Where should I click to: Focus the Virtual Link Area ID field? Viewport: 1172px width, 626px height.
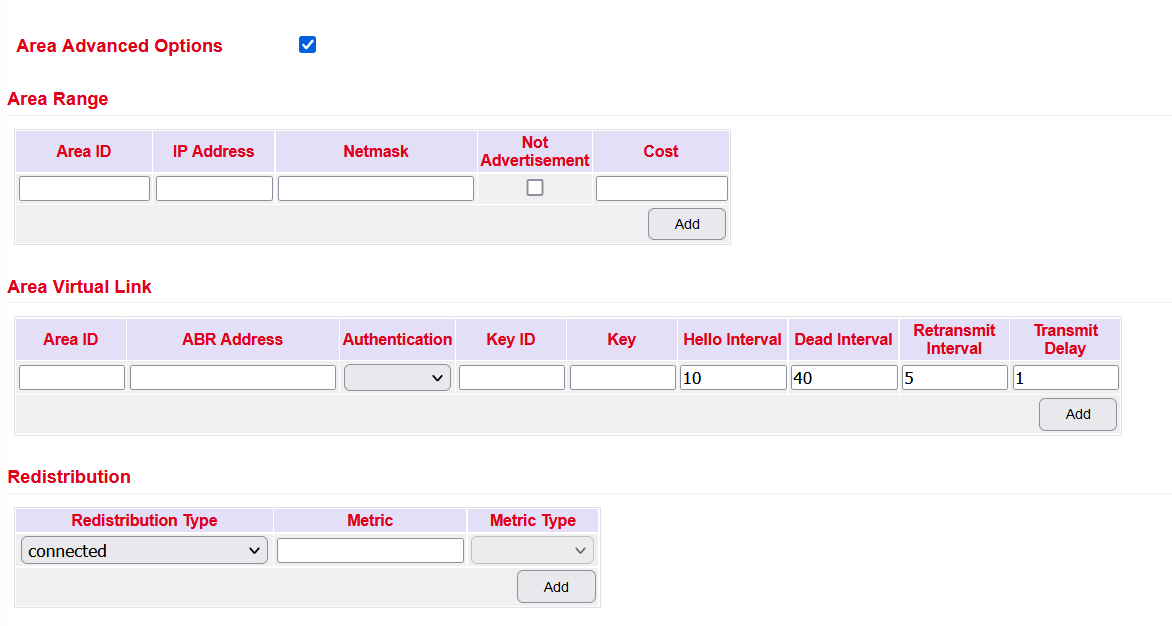point(72,377)
